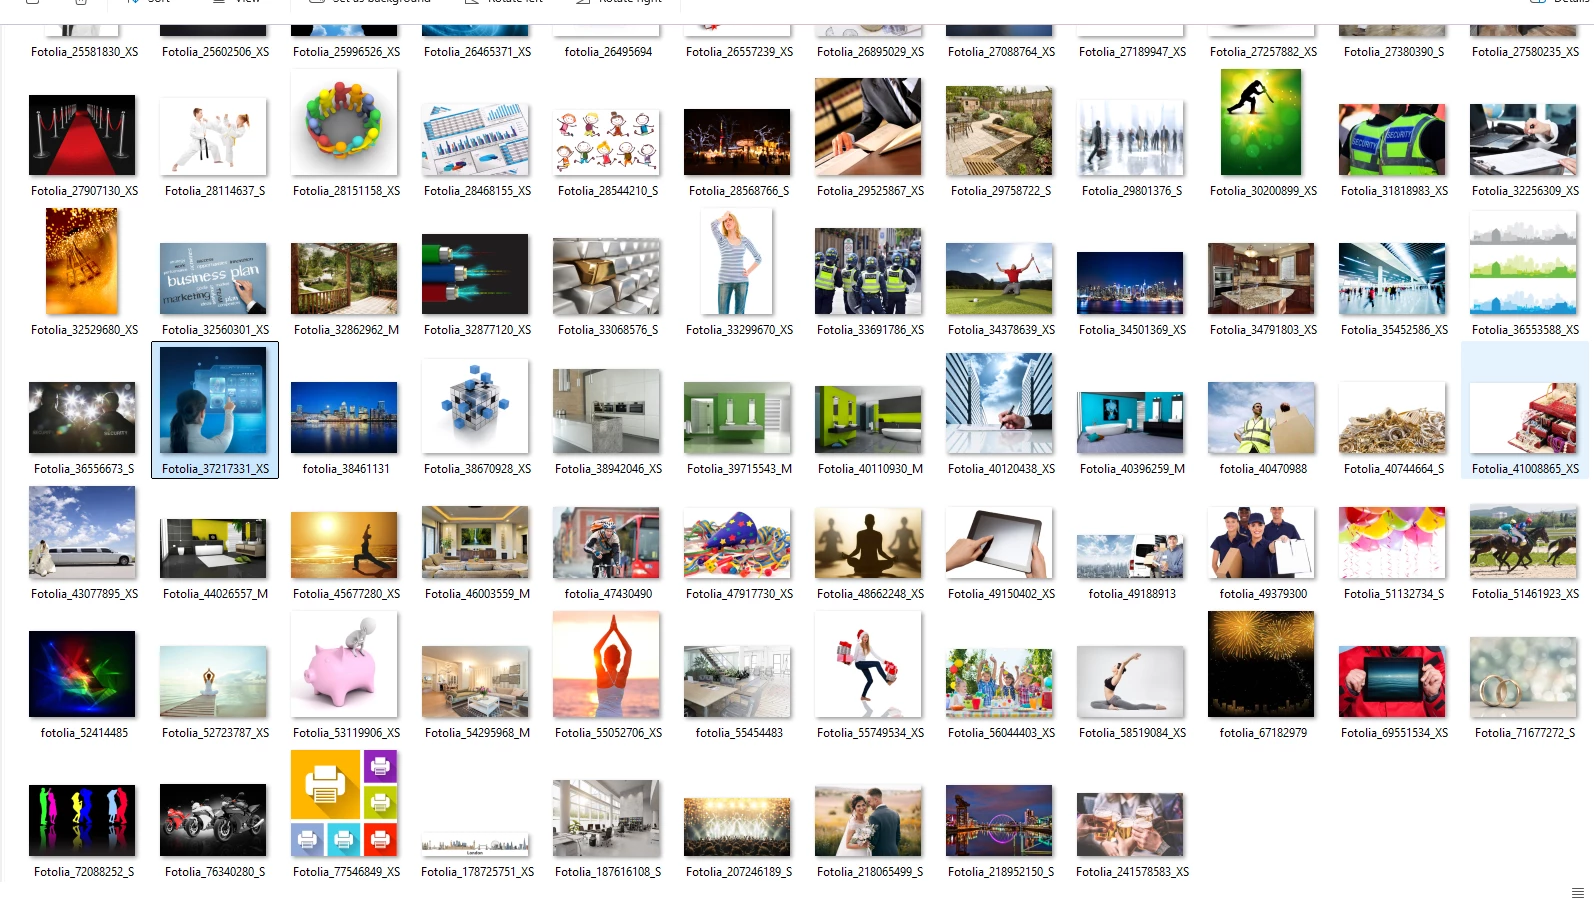Image resolution: width=1594 pixels, height=902 pixels.
Task: Select karate fighters thumbnail Fotolia_28114637_S
Action: (213, 136)
